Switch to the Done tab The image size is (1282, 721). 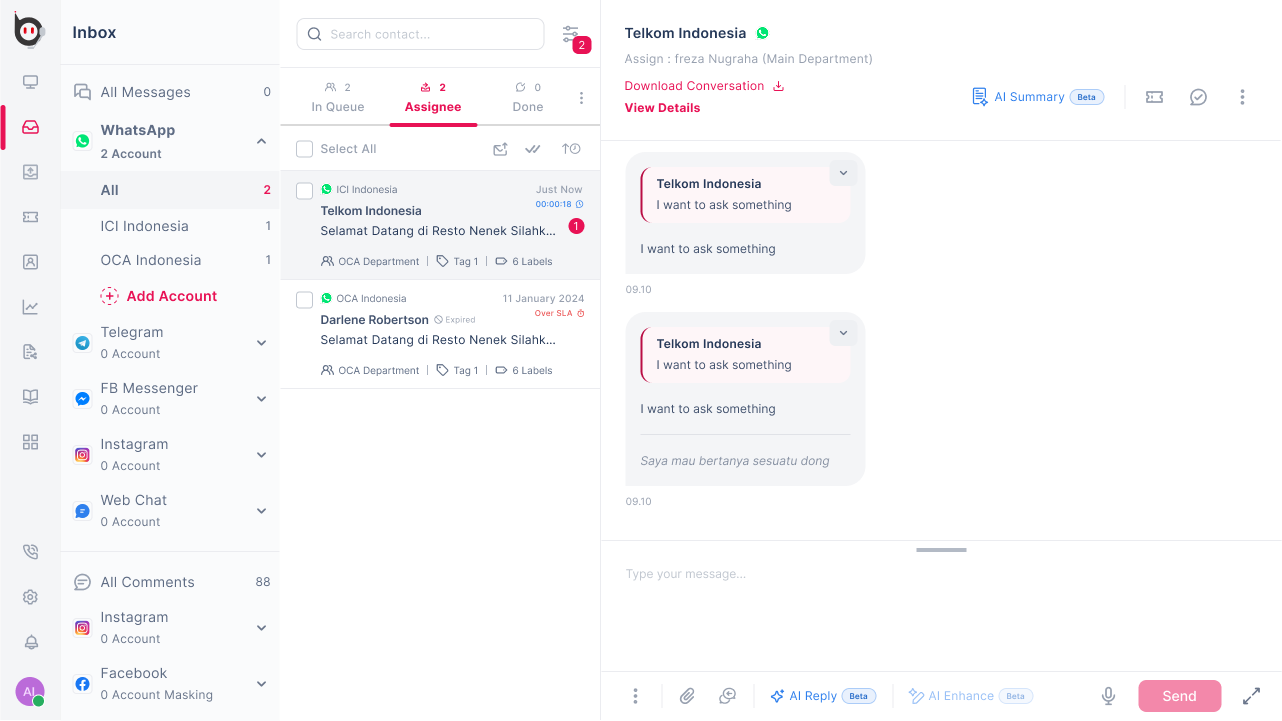pyautogui.click(x=528, y=98)
